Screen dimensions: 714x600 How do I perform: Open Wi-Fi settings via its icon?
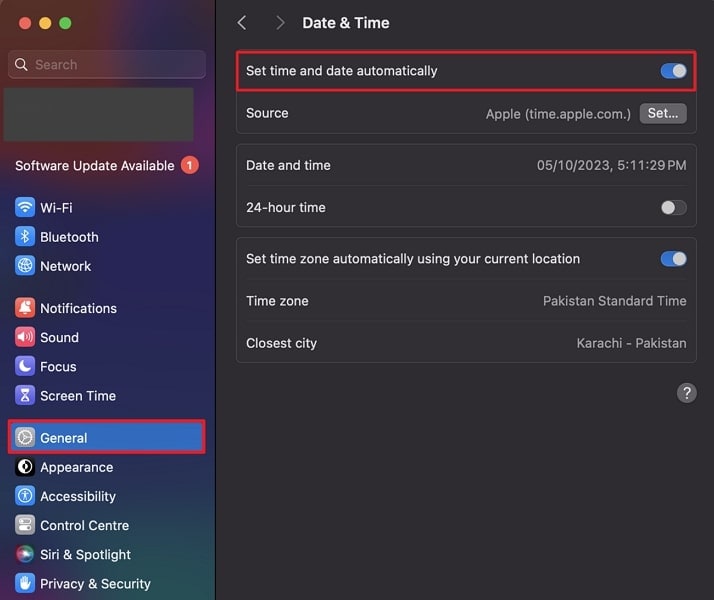25,208
